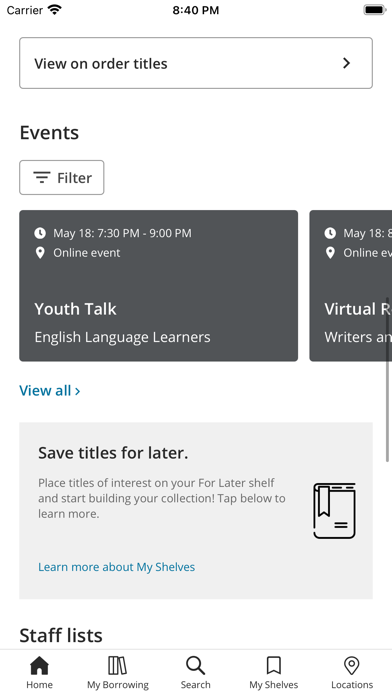The height and width of the screenshot is (696, 392).
Task: Click the battery status icon
Action: [x=375, y=10]
